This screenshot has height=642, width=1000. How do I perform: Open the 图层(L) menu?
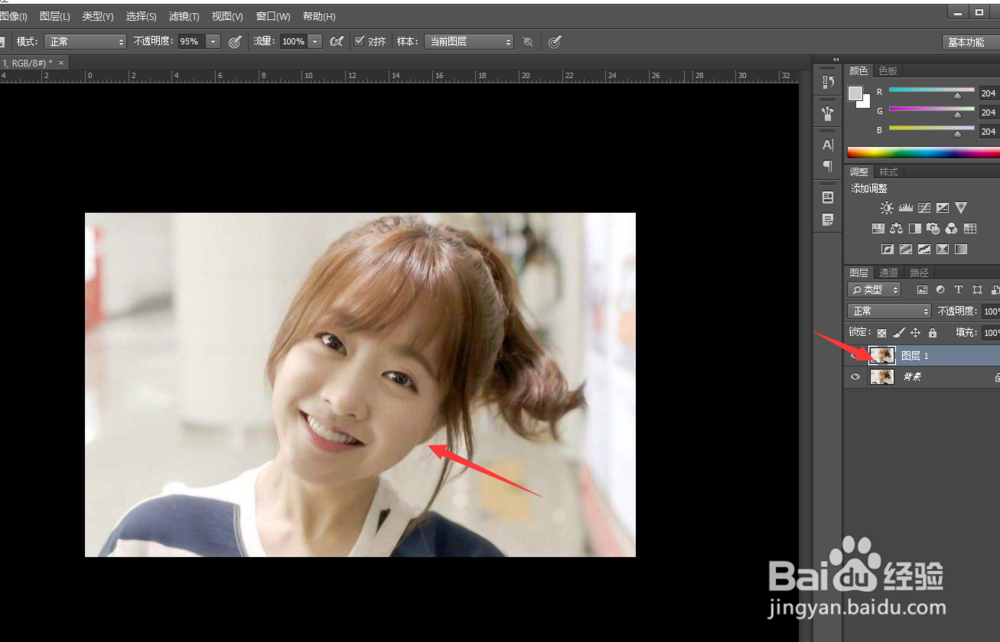click(x=55, y=17)
